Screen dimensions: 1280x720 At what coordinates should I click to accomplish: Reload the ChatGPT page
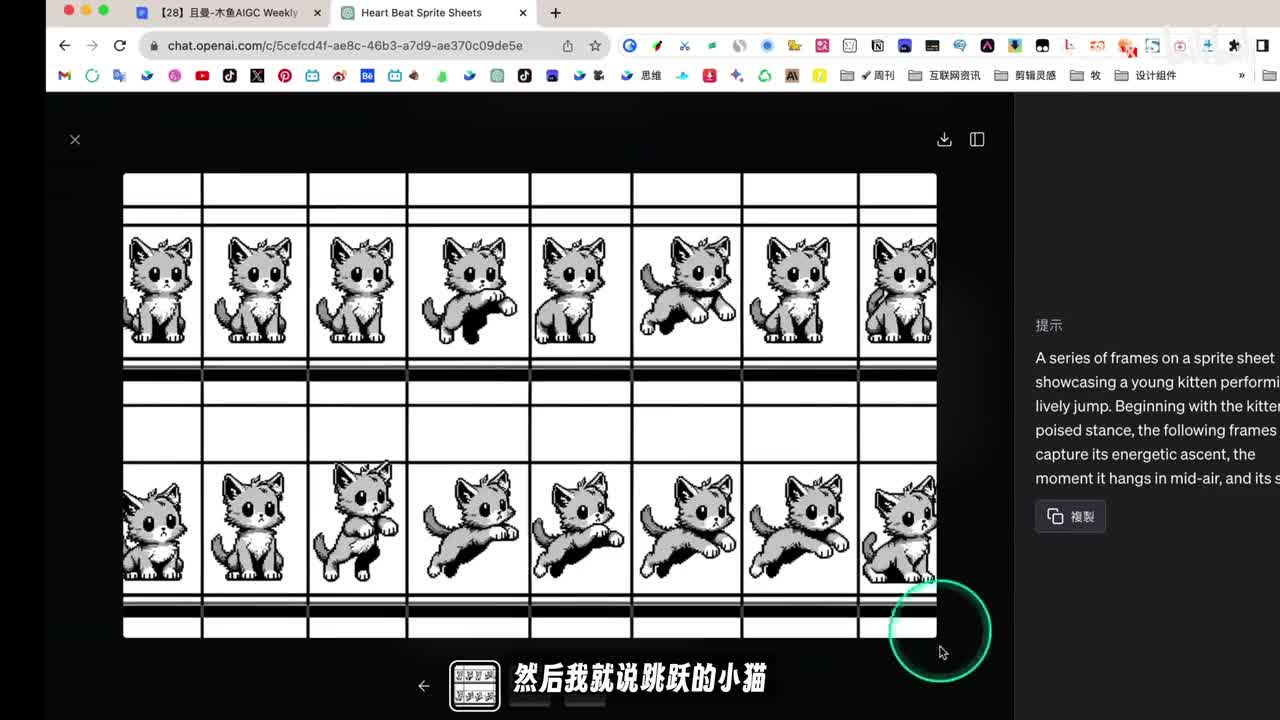pyautogui.click(x=120, y=46)
